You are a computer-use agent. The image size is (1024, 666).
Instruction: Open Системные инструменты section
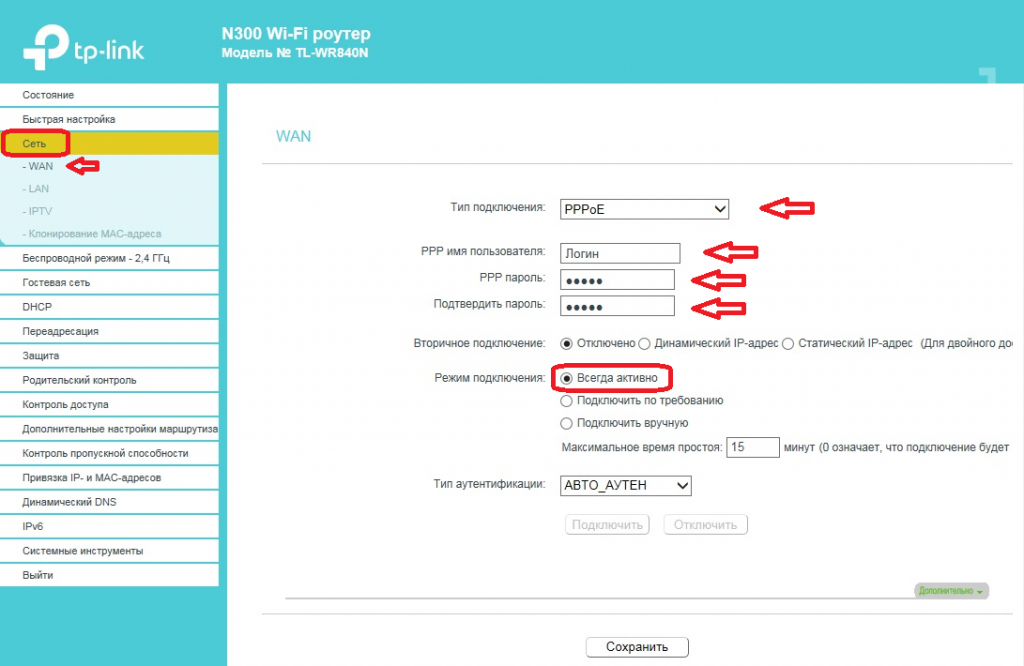coord(109,550)
